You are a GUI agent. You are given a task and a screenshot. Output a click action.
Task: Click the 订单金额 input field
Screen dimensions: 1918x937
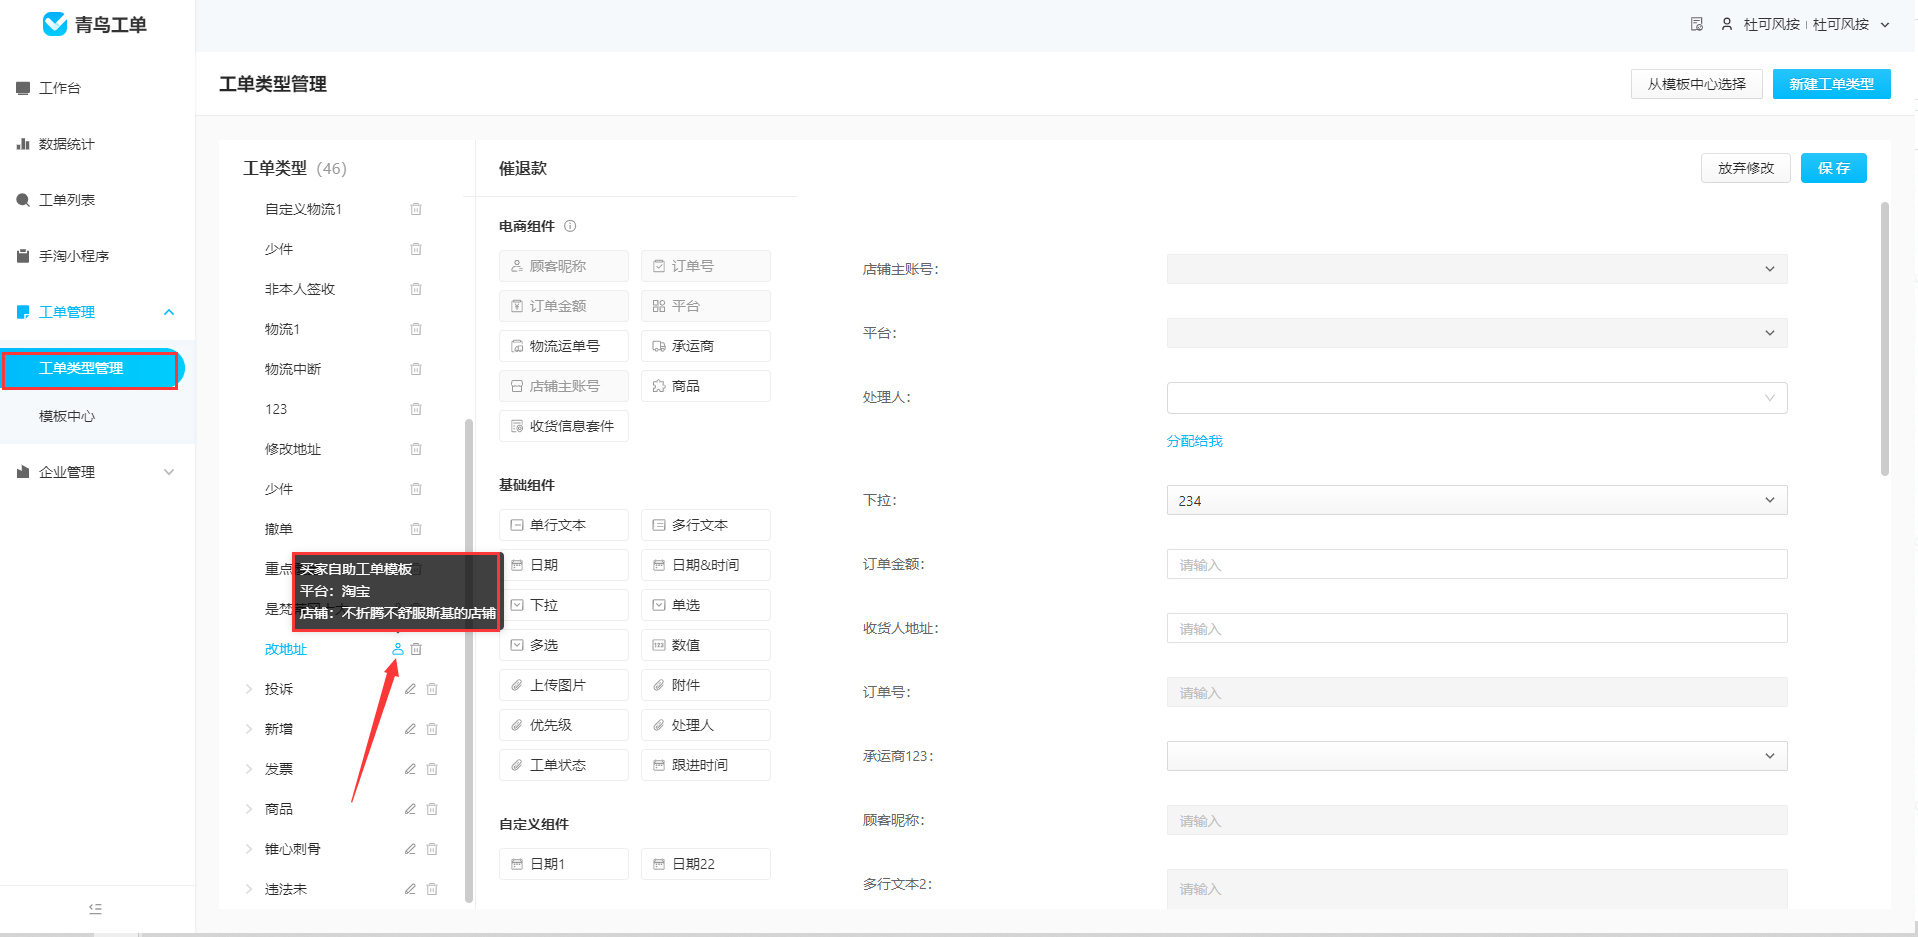(x=1477, y=564)
